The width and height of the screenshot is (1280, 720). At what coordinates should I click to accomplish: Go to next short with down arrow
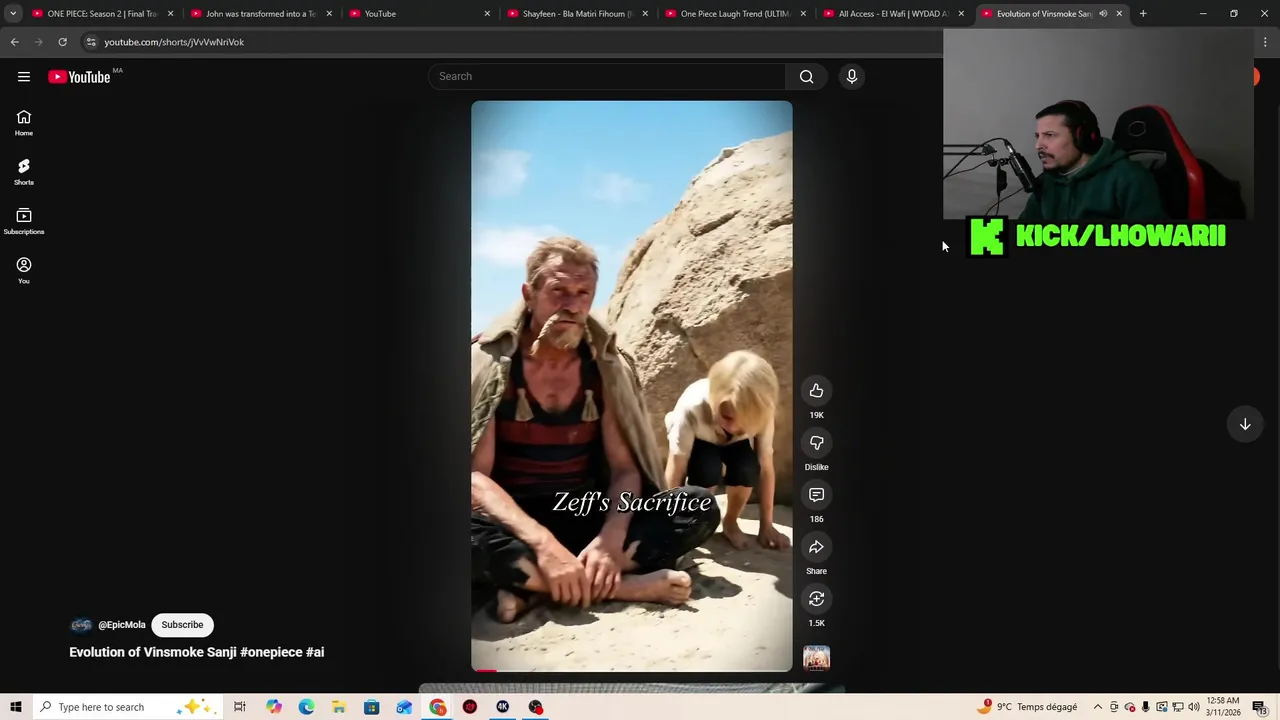pos(1245,424)
